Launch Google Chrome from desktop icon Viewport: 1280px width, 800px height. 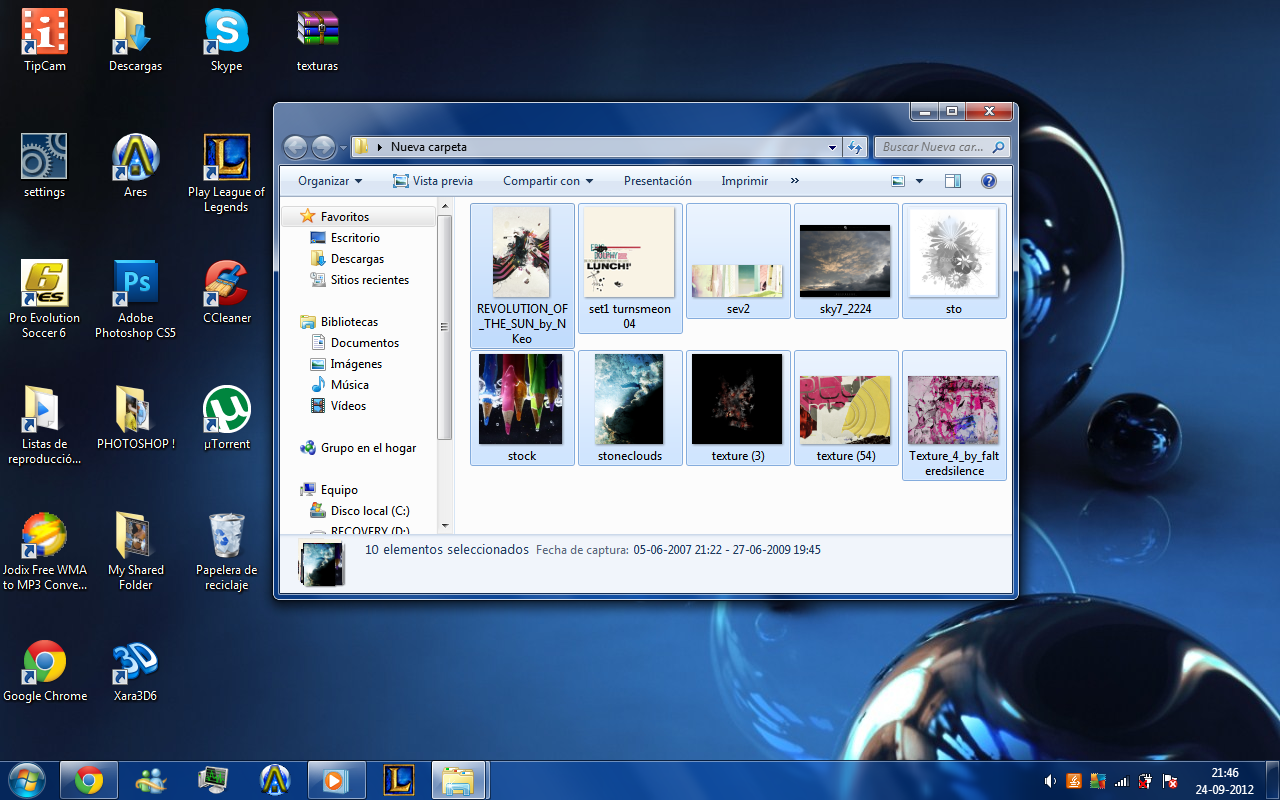click(x=45, y=670)
